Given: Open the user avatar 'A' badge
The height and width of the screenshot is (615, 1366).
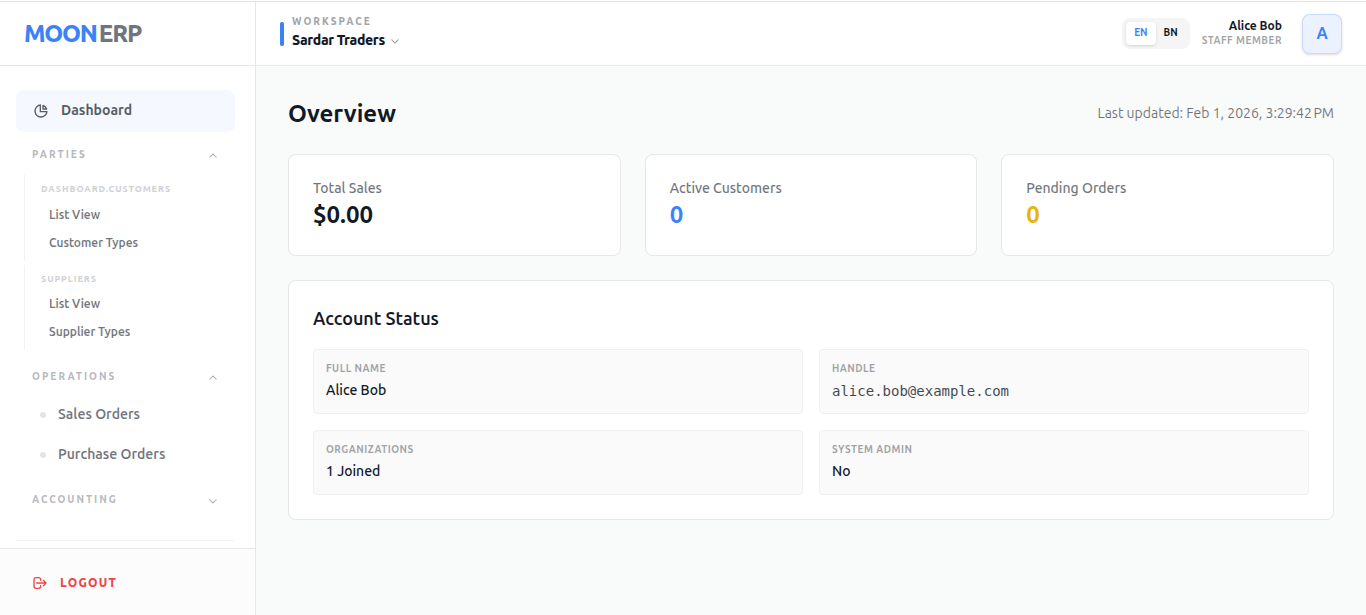Looking at the screenshot, I should [1321, 34].
